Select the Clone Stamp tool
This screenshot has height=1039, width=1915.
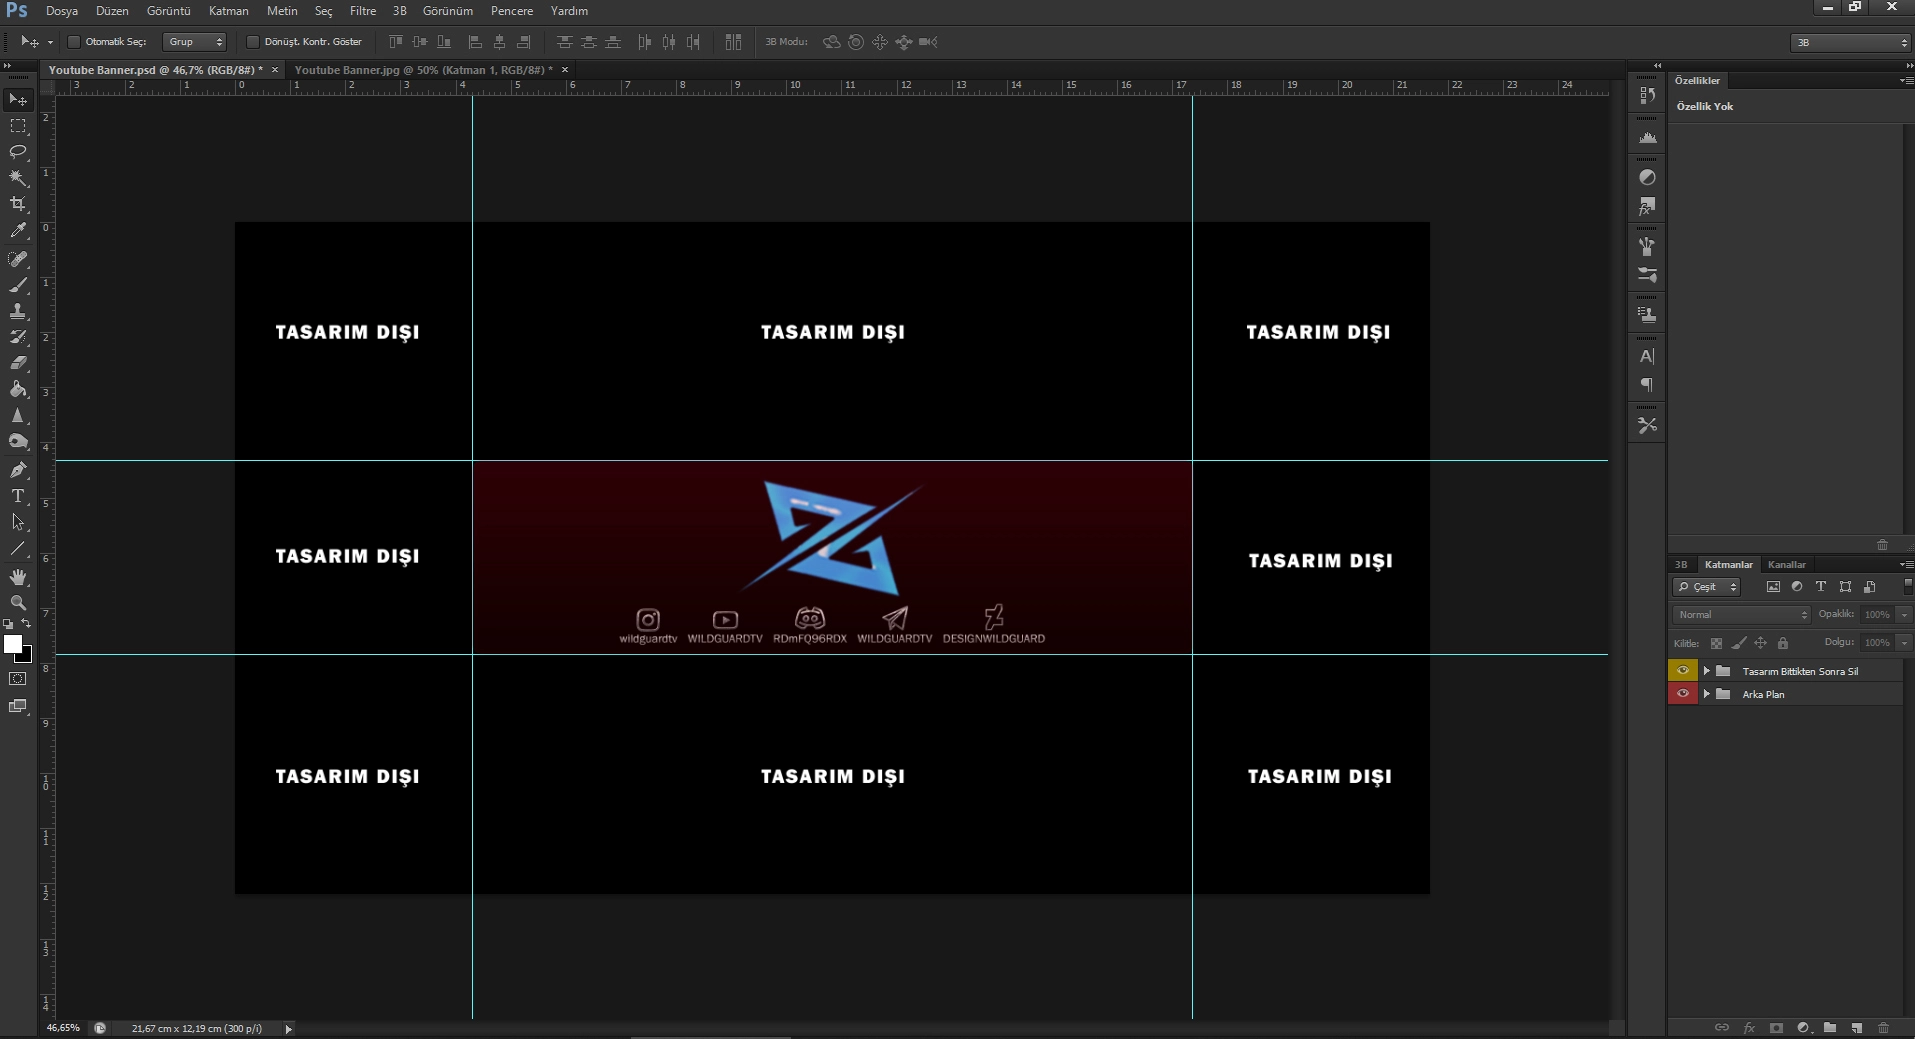(18, 311)
